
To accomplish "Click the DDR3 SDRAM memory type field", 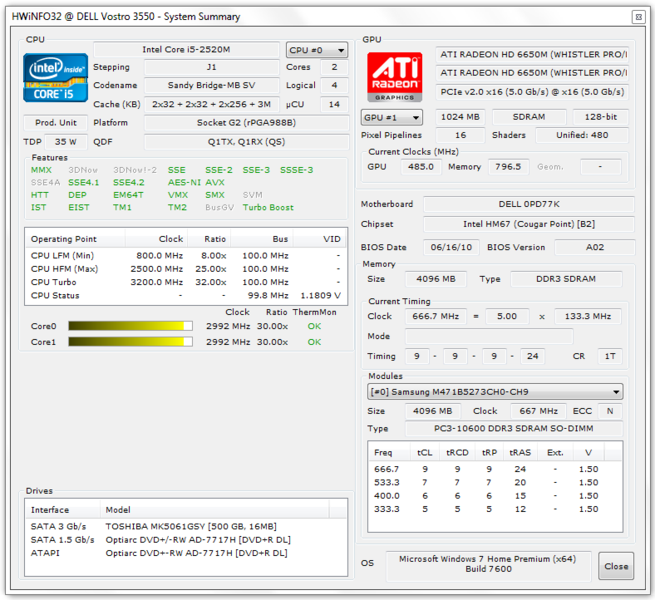I will coord(566,279).
